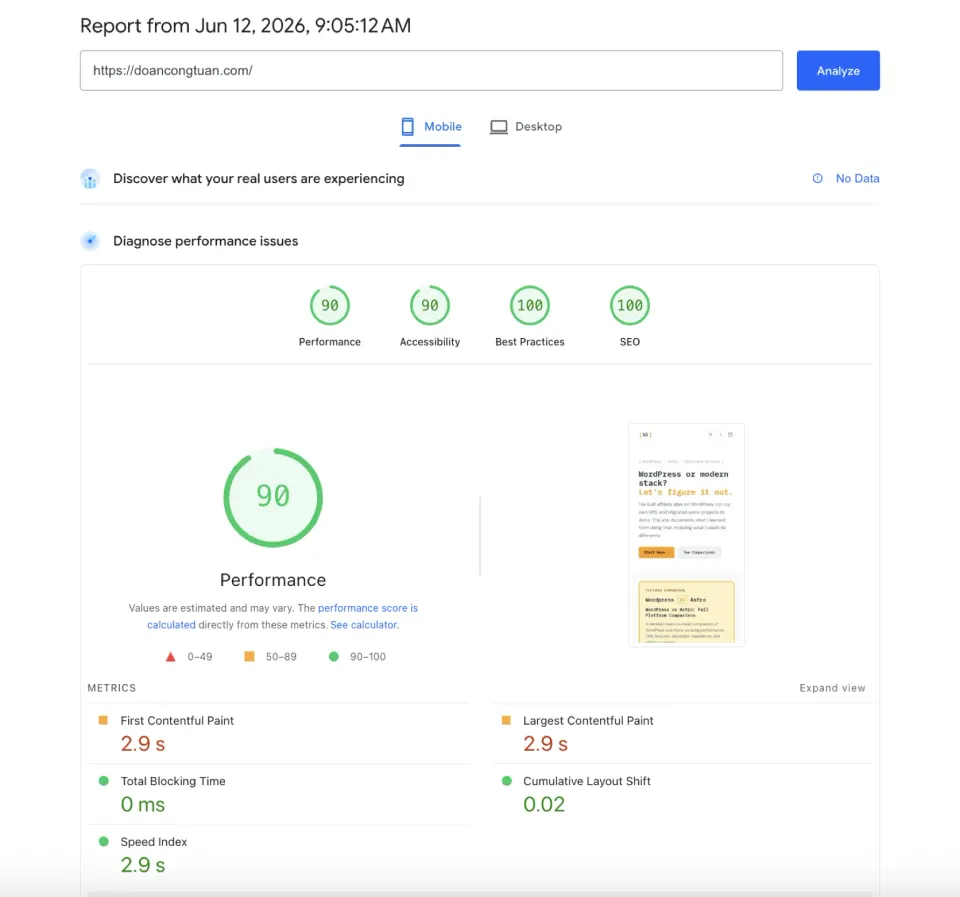Click the Report from Jun 12, 2026 heading
Image resolution: width=960 pixels, height=897 pixels.
tap(246, 26)
